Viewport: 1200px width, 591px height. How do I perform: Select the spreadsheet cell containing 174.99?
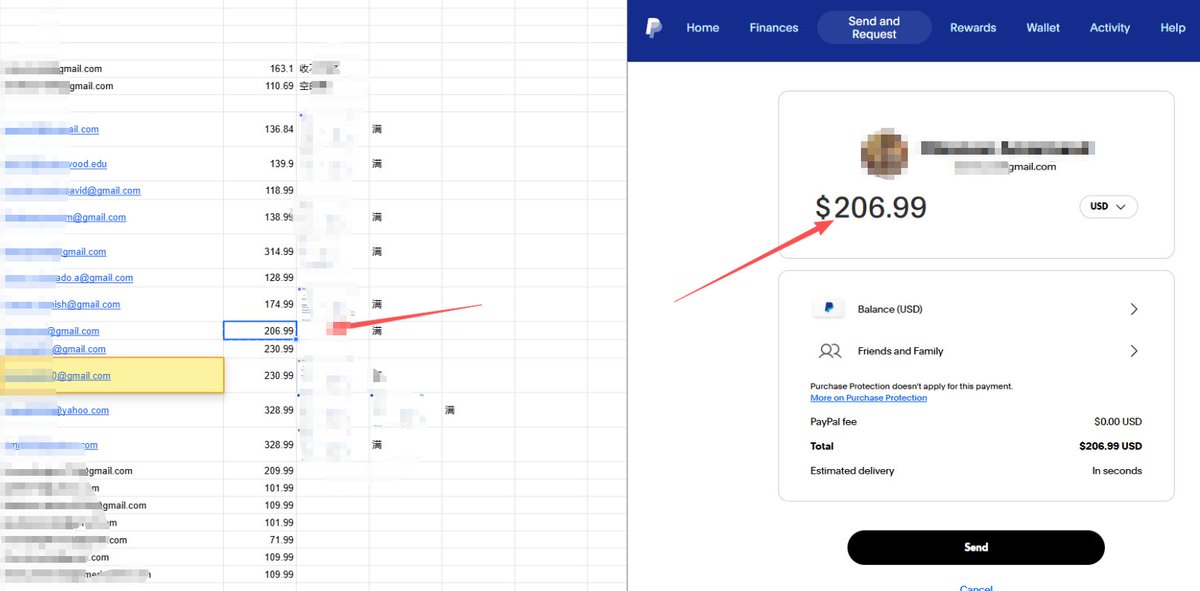pos(260,304)
